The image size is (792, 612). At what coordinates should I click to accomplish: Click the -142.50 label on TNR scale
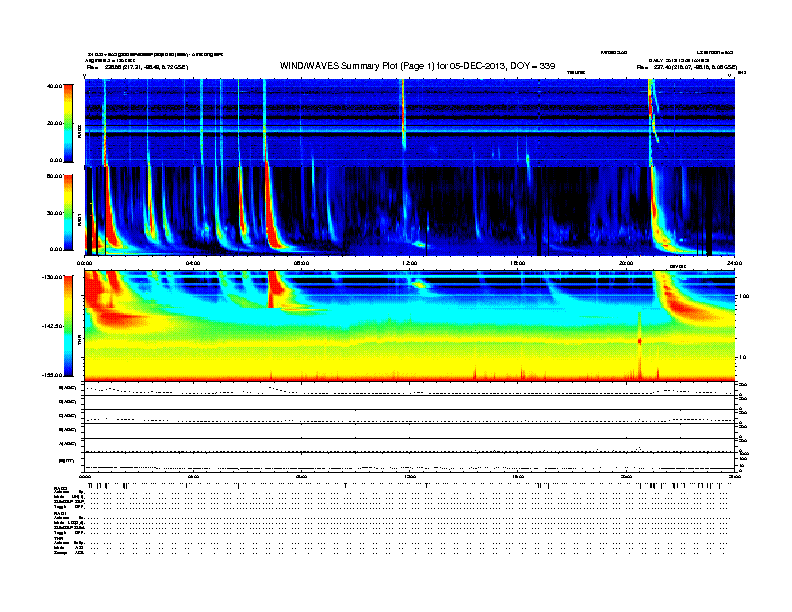pyautogui.click(x=52, y=326)
